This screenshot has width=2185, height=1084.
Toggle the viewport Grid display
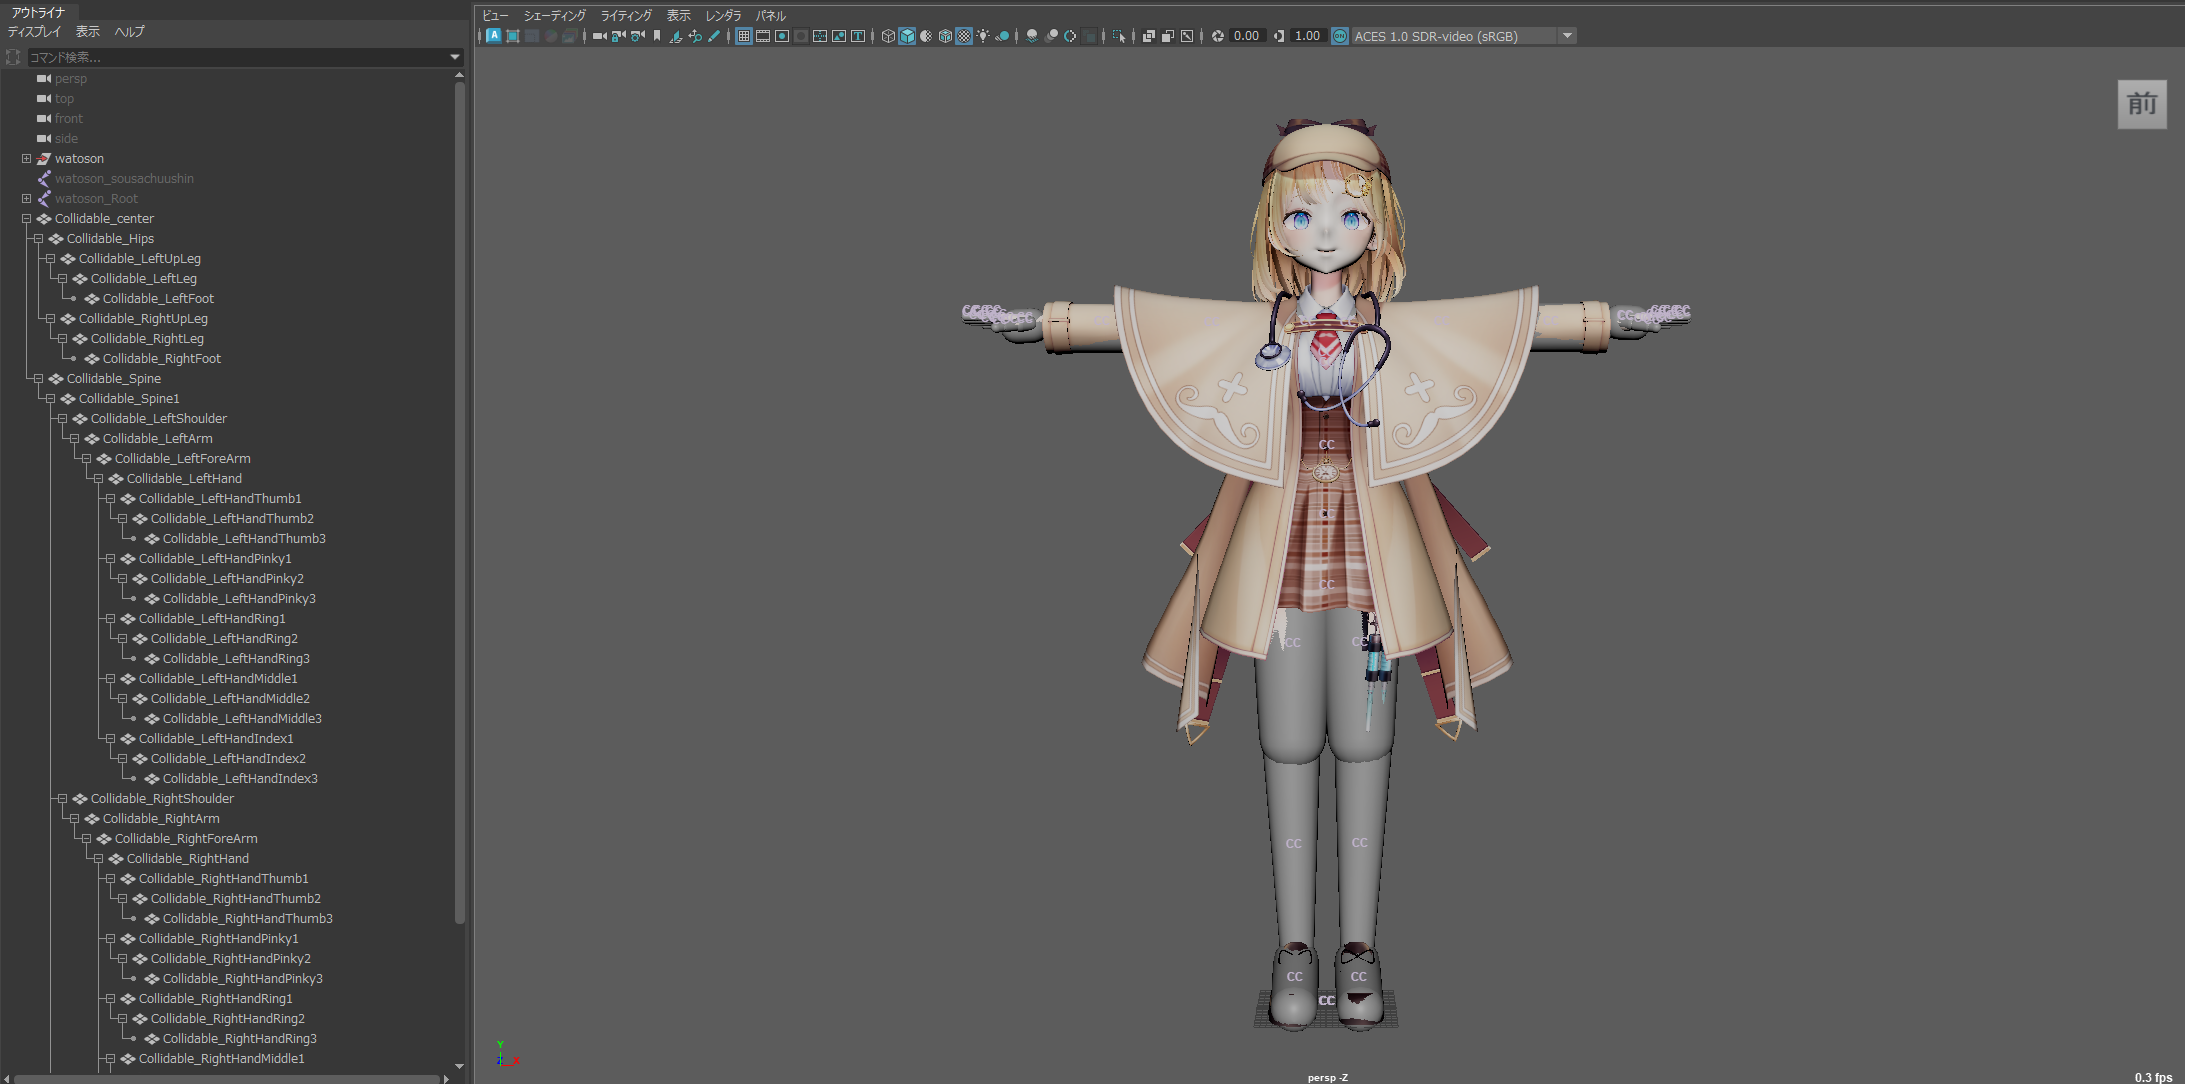(x=744, y=36)
